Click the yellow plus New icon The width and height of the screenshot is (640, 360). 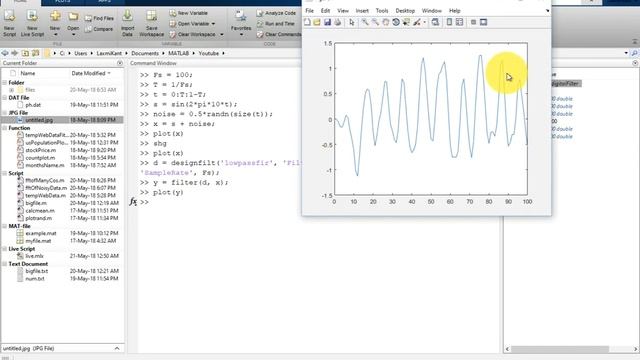coord(55,16)
